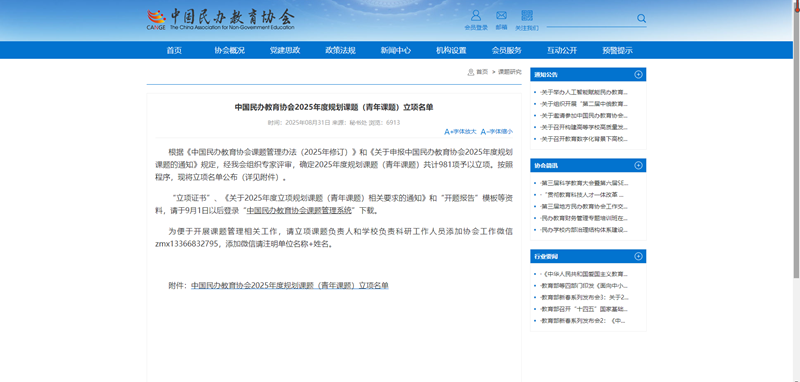
Task: Open news 民办教育财务管理专题培训班
Action: pyautogui.click(x=584, y=218)
